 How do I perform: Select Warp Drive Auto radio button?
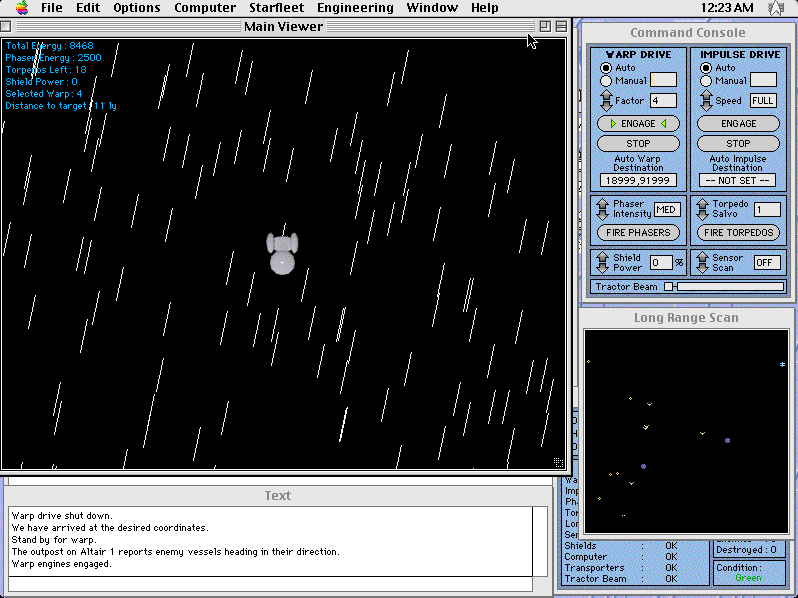[x=606, y=68]
